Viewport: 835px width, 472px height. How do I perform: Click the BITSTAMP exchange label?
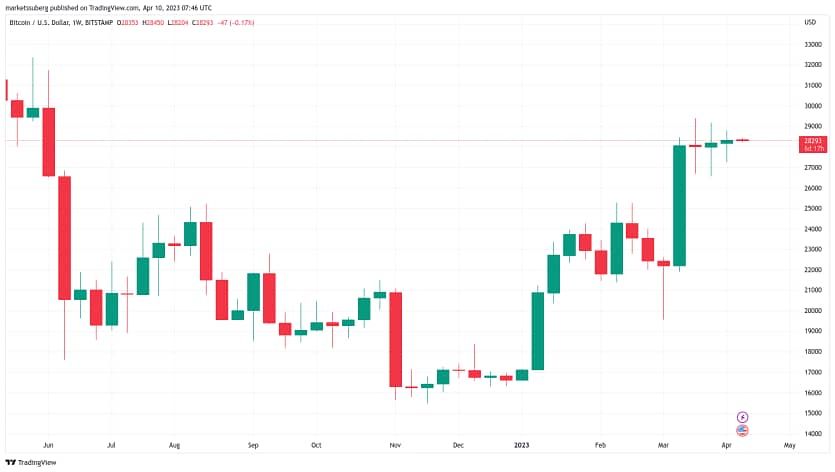99,23
